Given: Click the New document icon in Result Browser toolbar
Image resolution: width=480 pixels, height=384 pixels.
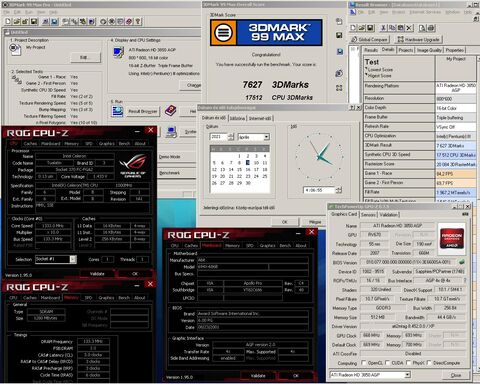Looking at the screenshot, I should coord(354,28).
